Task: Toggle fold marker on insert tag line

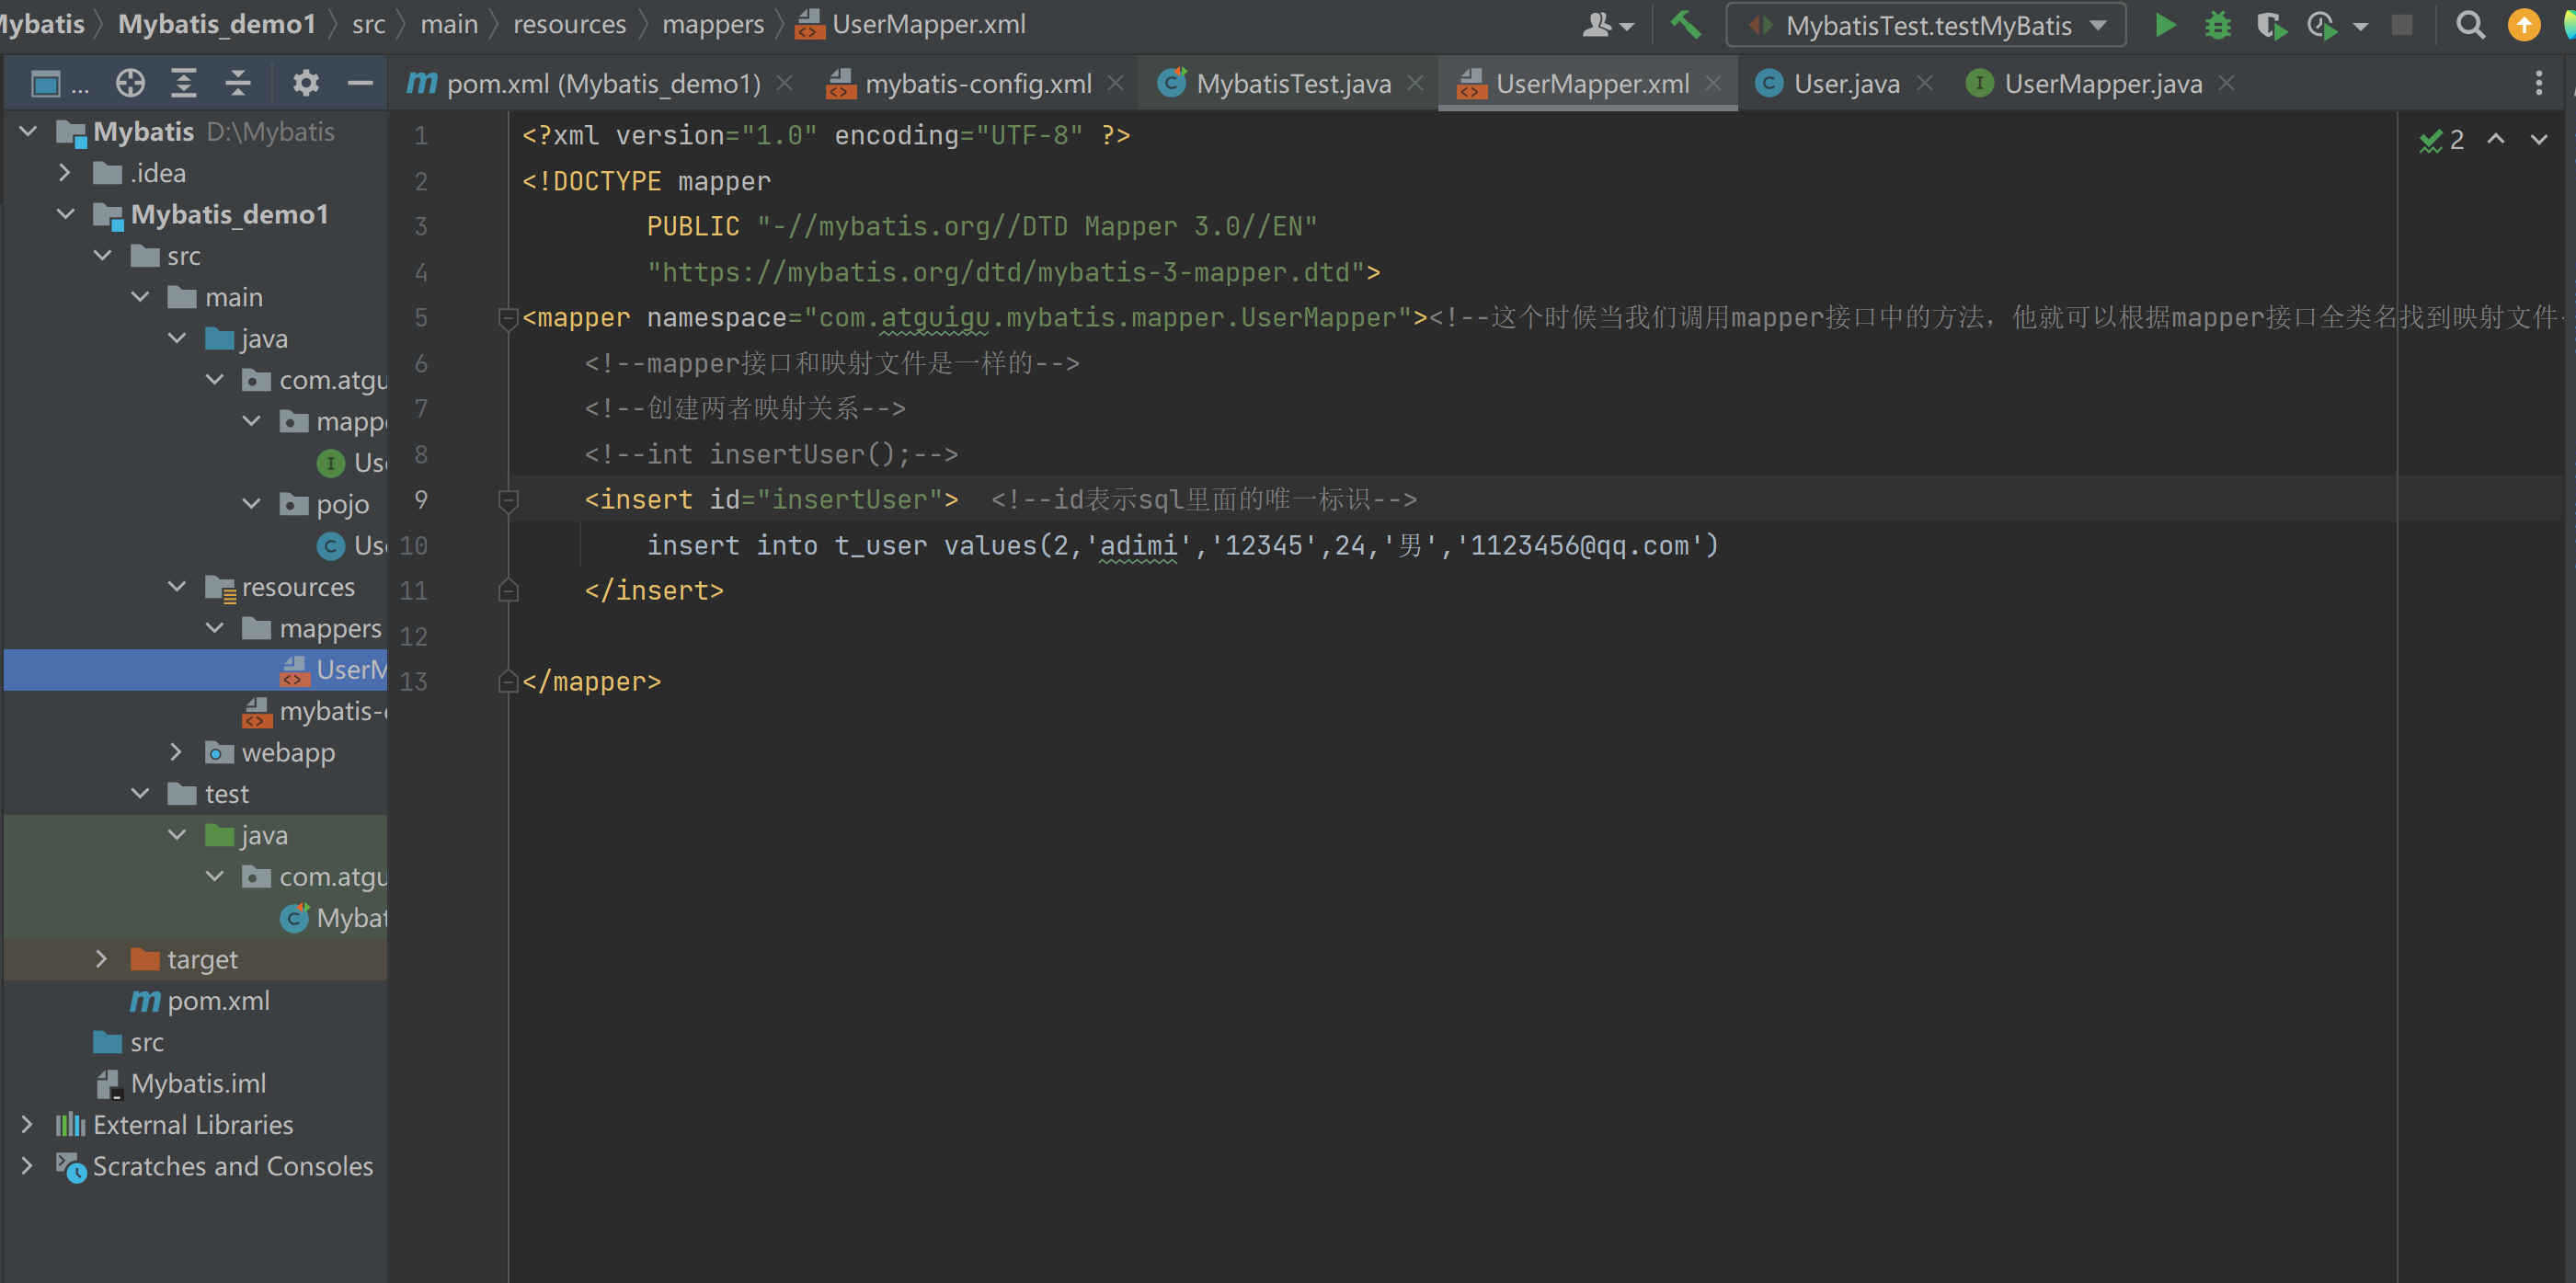Action: 508,499
